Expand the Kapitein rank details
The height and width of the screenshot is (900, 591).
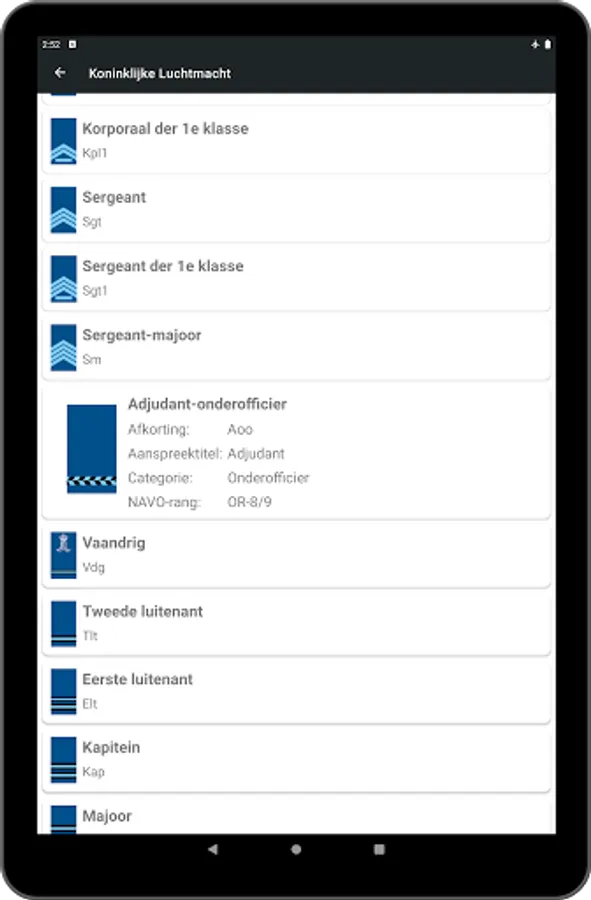[x=297, y=760]
